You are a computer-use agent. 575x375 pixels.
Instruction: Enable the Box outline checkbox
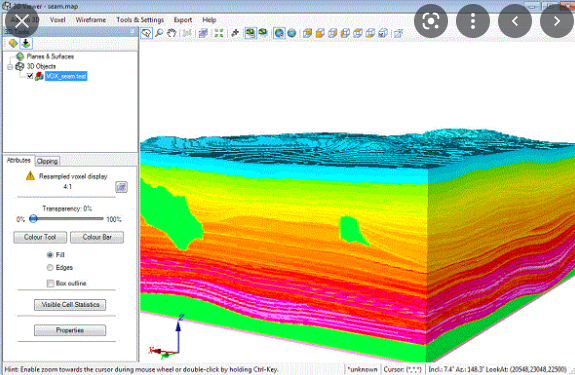click(x=50, y=283)
